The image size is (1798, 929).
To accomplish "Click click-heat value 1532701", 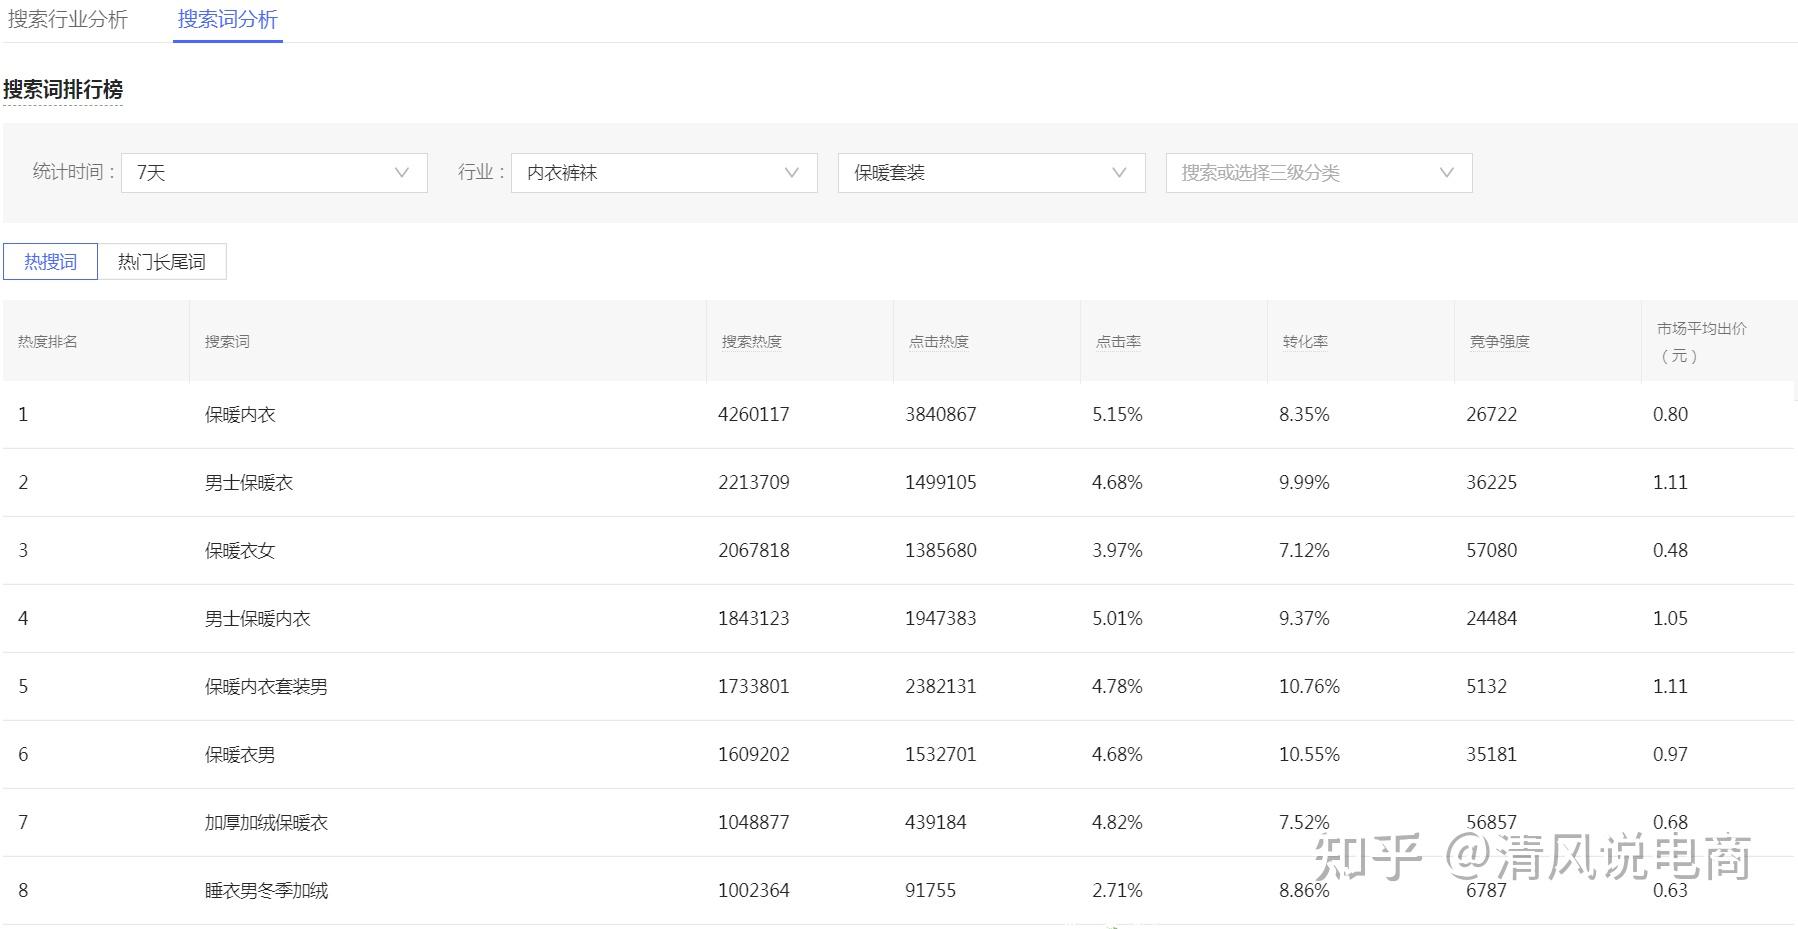I will click(941, 755).
